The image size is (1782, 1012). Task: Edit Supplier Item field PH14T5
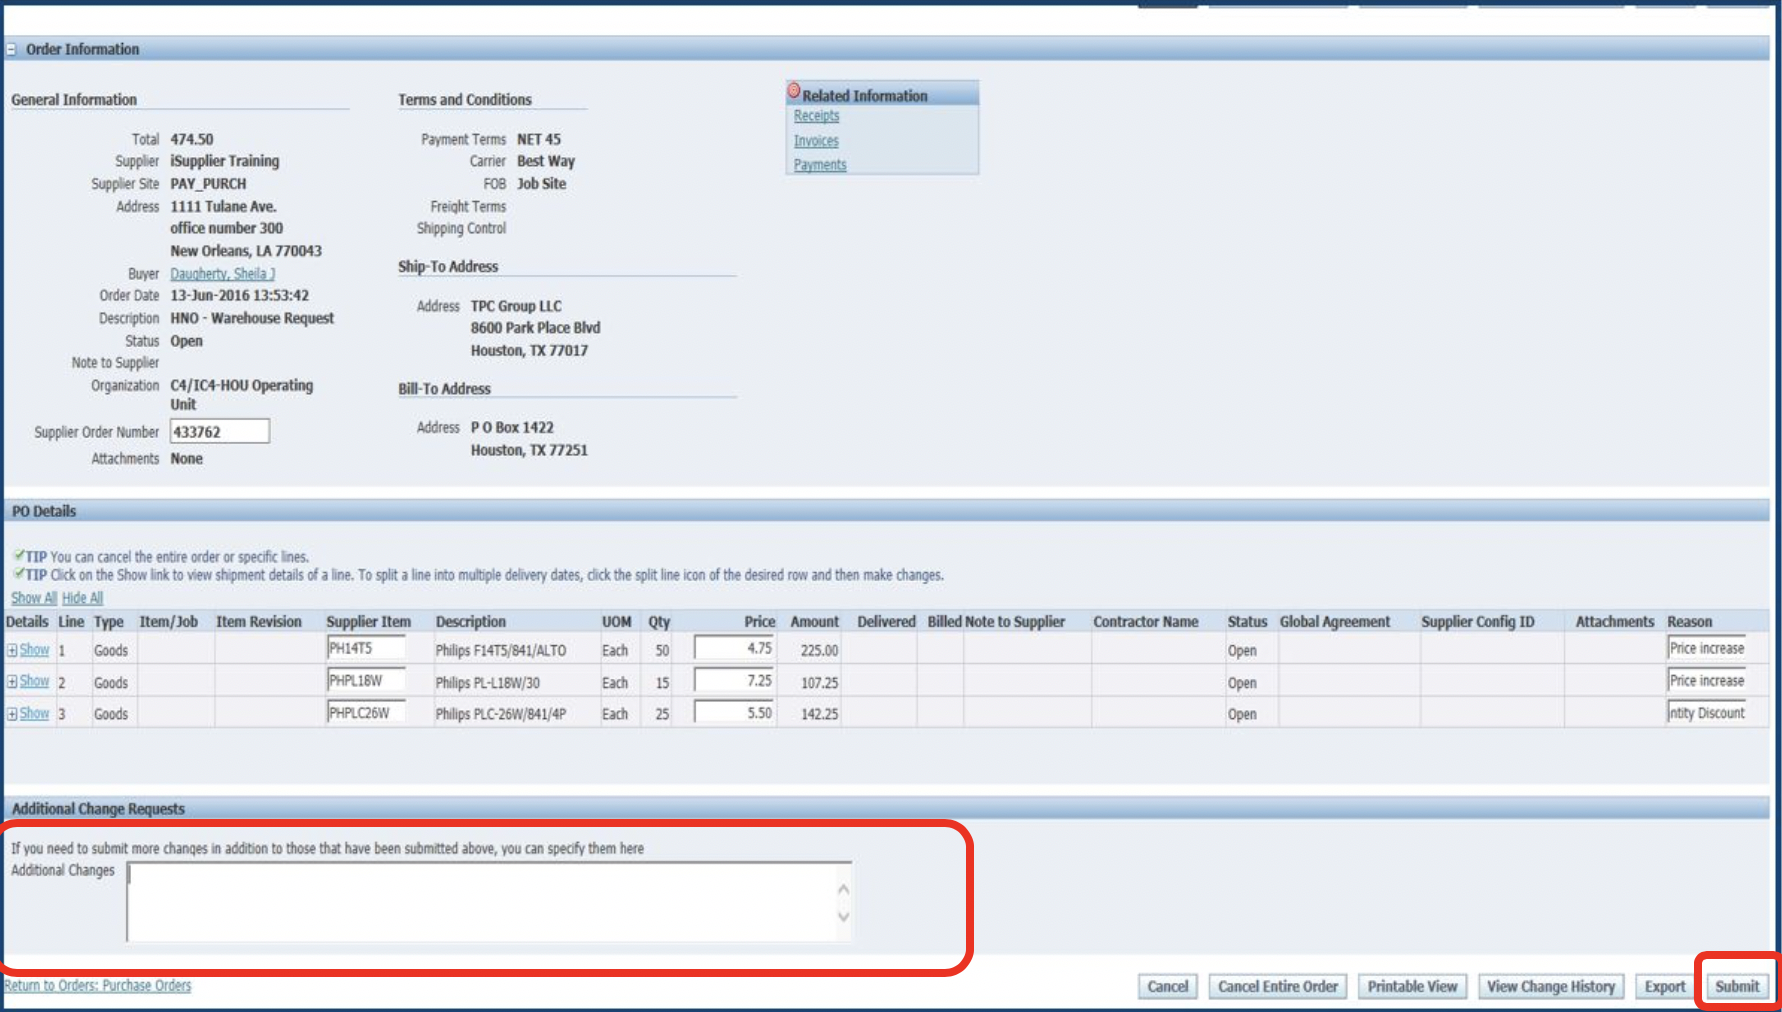click(x=366, y=649)
